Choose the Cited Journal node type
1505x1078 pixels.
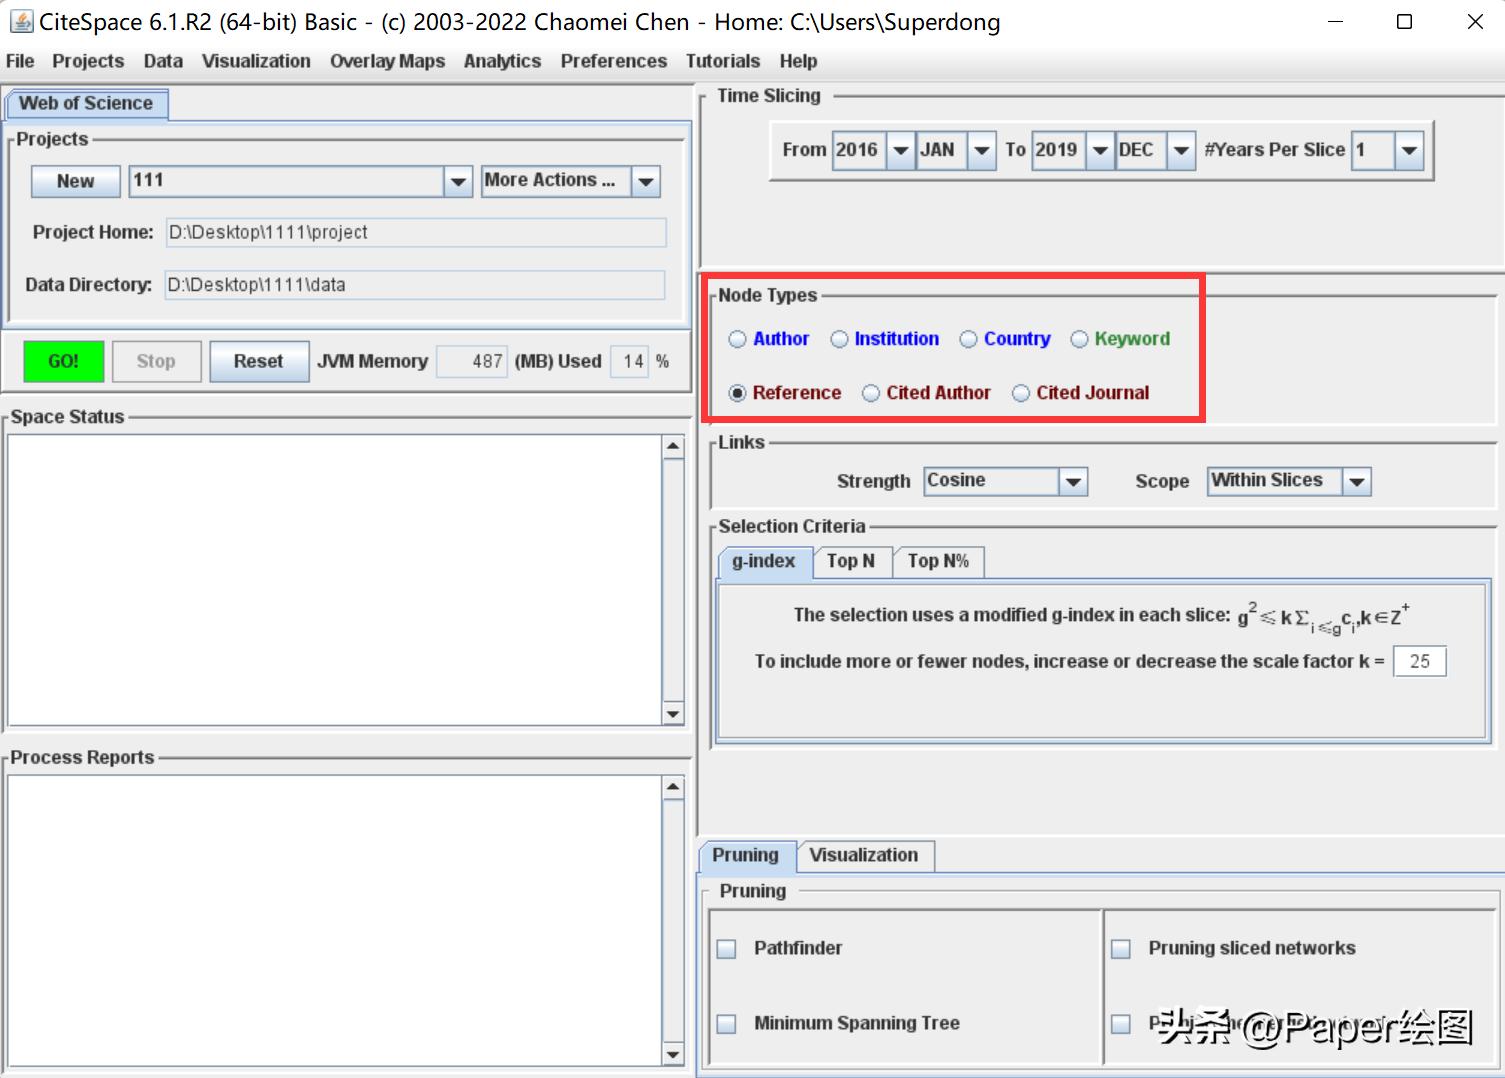(x=1021, y=393)
